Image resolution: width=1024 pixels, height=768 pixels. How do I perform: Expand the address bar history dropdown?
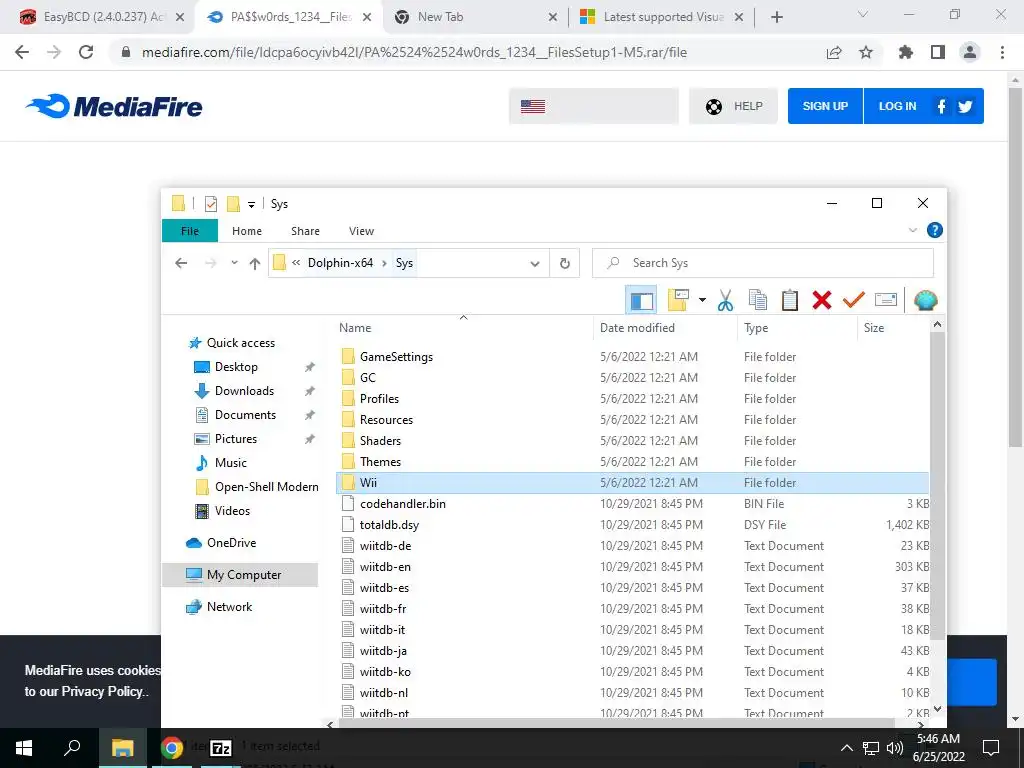coord(535,264)
